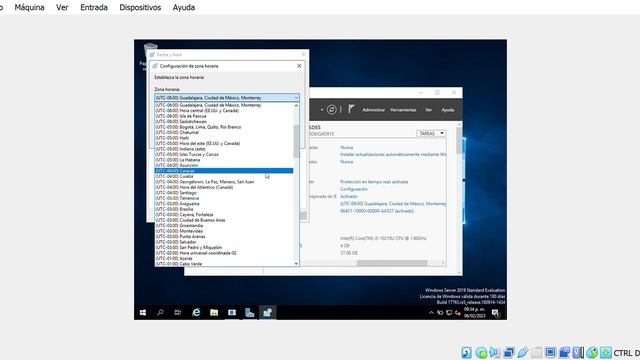640x360 pixels.
Task: Select the highlighted Caracas time zone
Action: point(224,171)
